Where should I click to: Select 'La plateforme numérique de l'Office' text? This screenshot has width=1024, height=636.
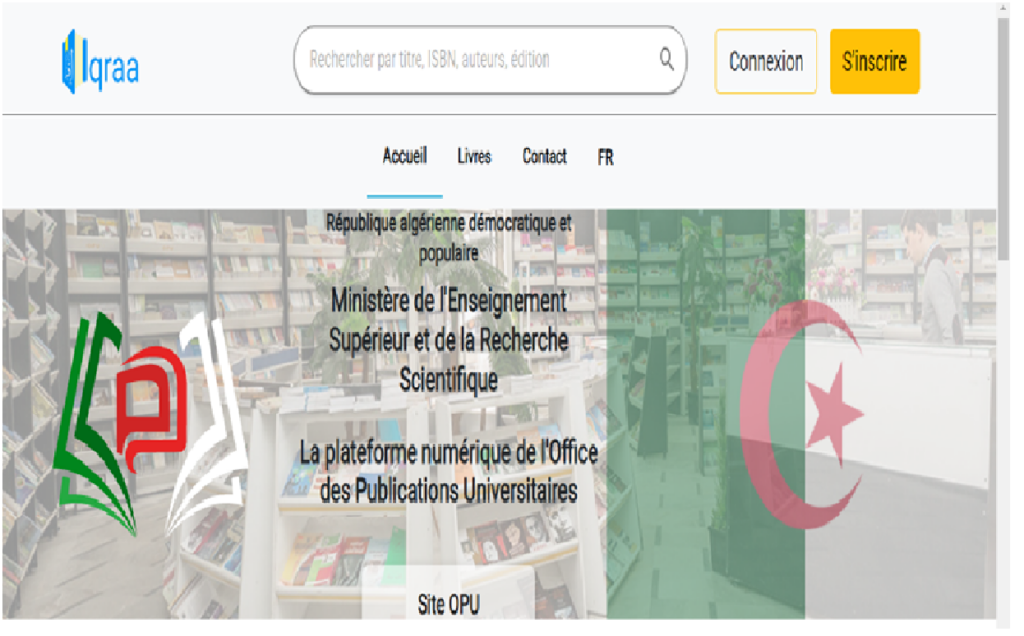tap(449, 471)
